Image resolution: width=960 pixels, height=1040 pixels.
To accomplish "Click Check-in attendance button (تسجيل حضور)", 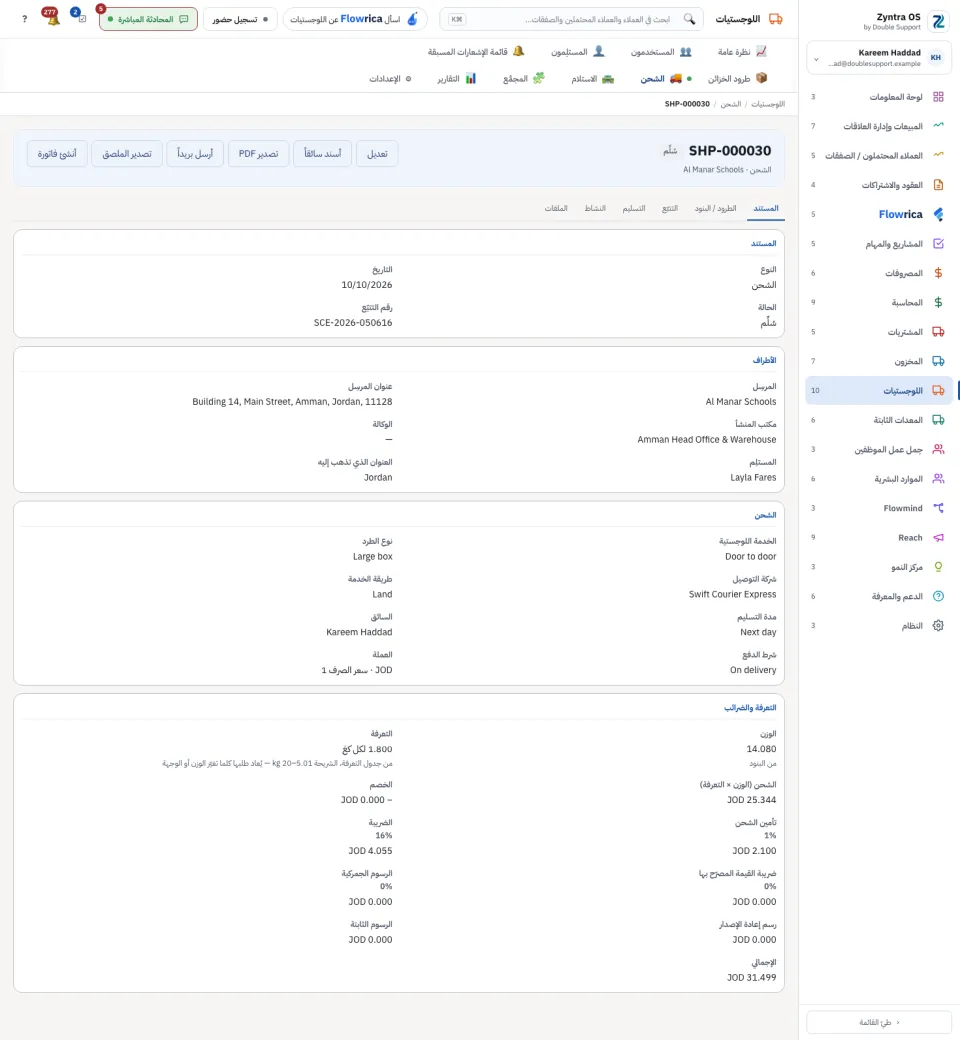I will 240,19.
